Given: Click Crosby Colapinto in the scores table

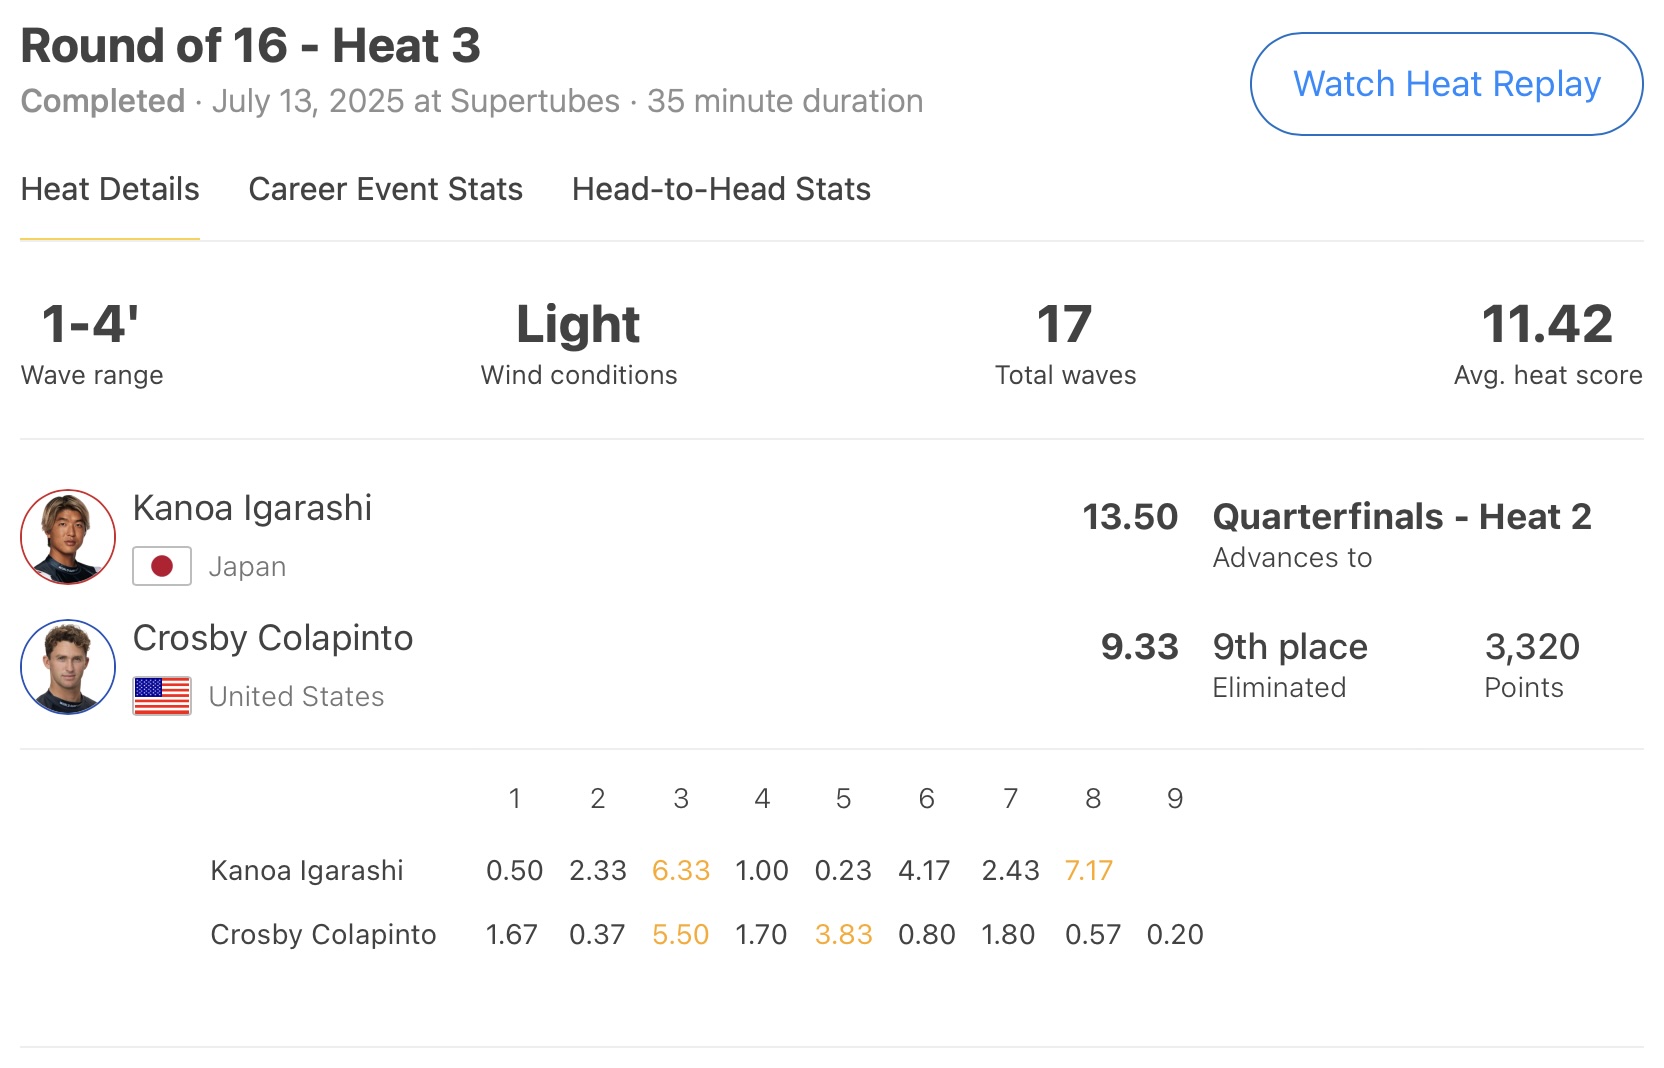Looking at the screenshot, I should tap(323, 935).
